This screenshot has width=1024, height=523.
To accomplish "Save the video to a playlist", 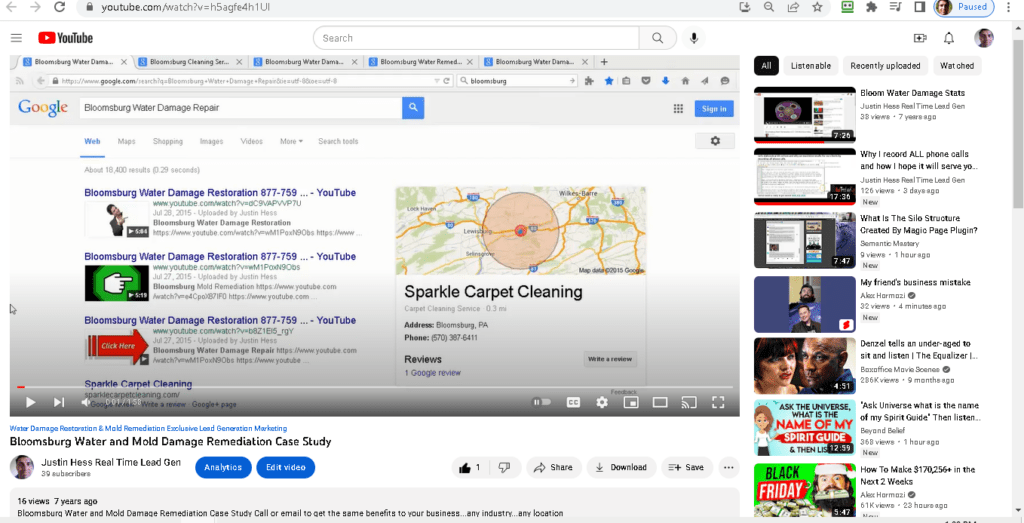I will tap(687, 468).
